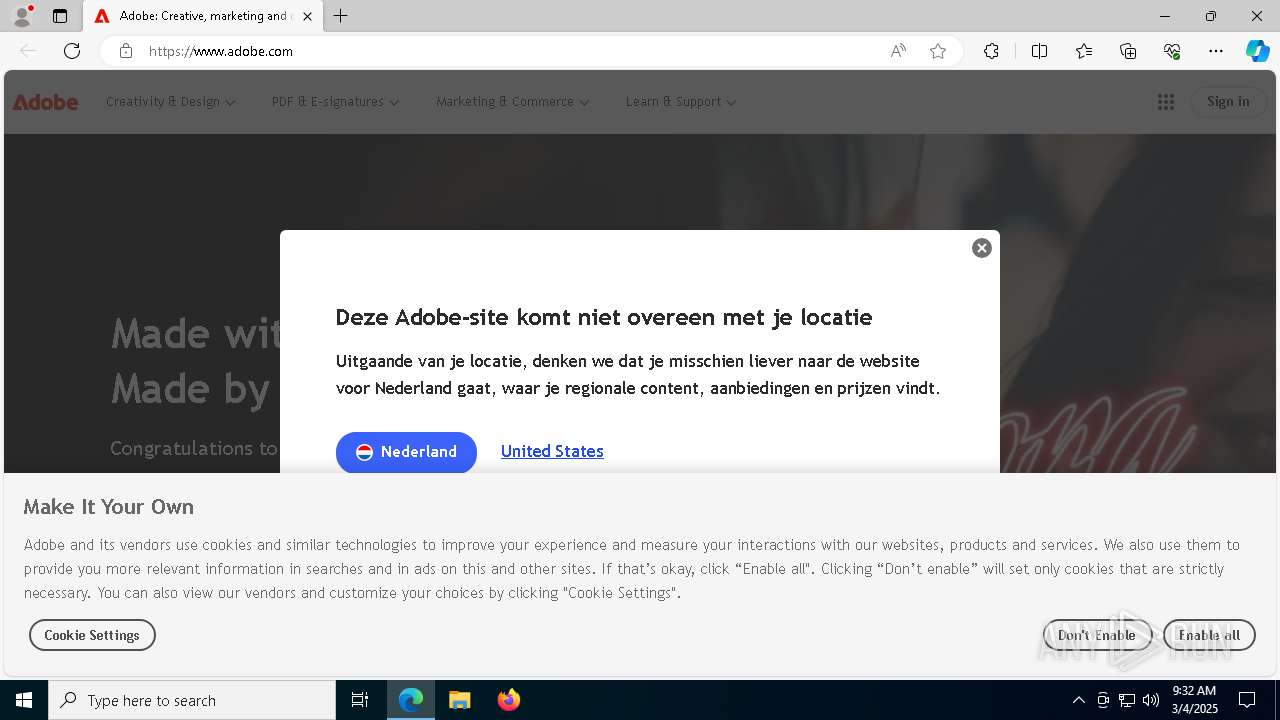Click the Edge taskbar icon
The height and width of the screenshot is (720, 1280).
[411, 700]
